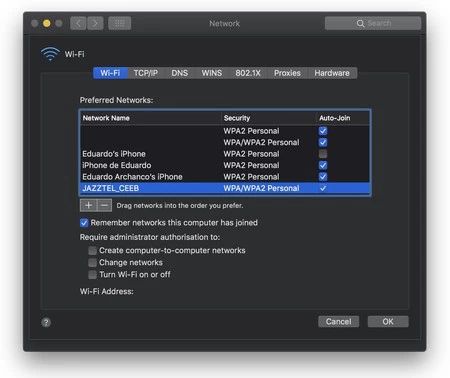Click the magnifying glass search icon

[x=360, y=23]
